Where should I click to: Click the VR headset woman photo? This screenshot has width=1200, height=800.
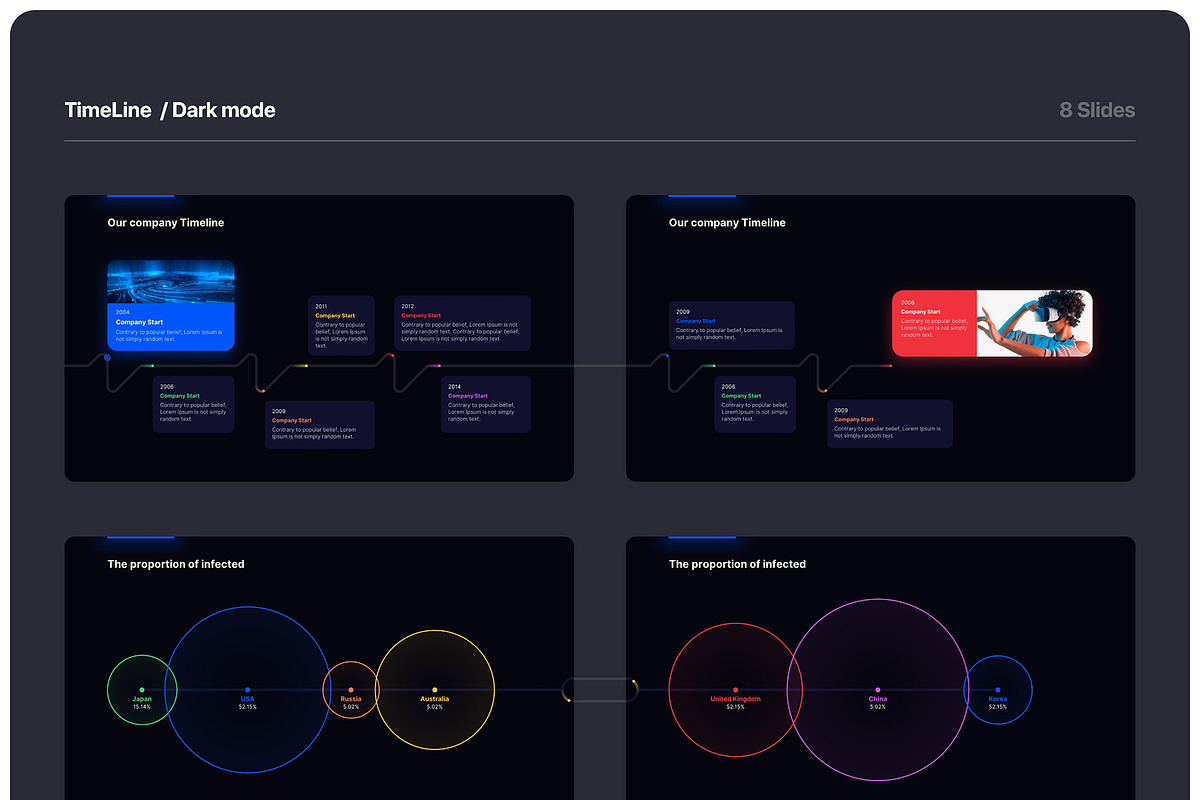coord(1034,323)
